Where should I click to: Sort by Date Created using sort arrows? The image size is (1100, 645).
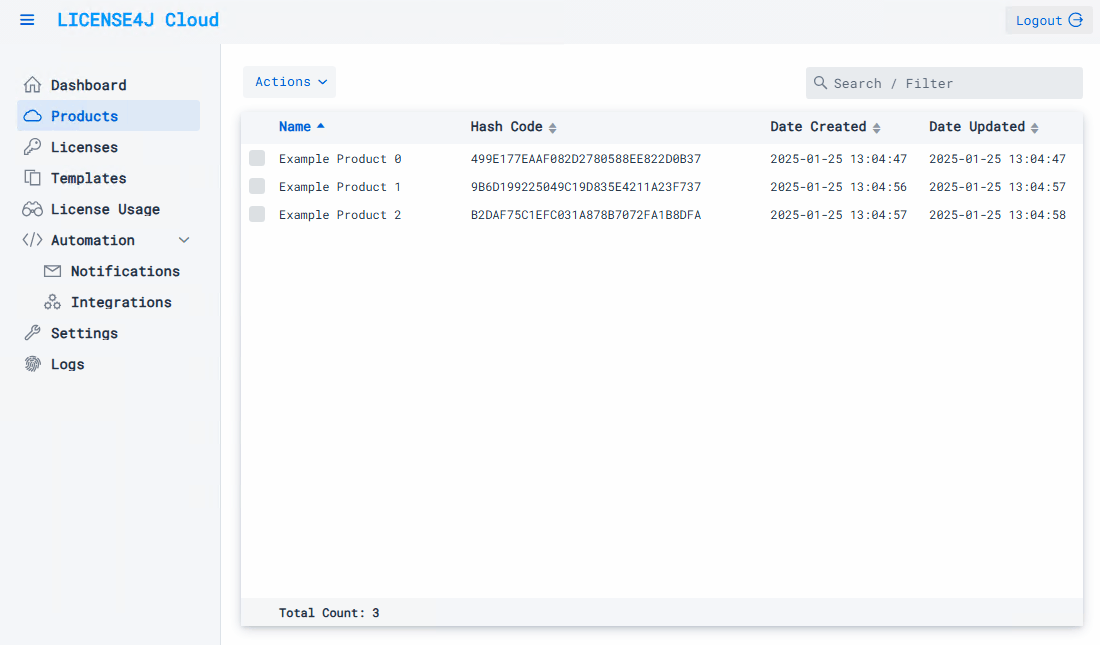pos(876,128)
